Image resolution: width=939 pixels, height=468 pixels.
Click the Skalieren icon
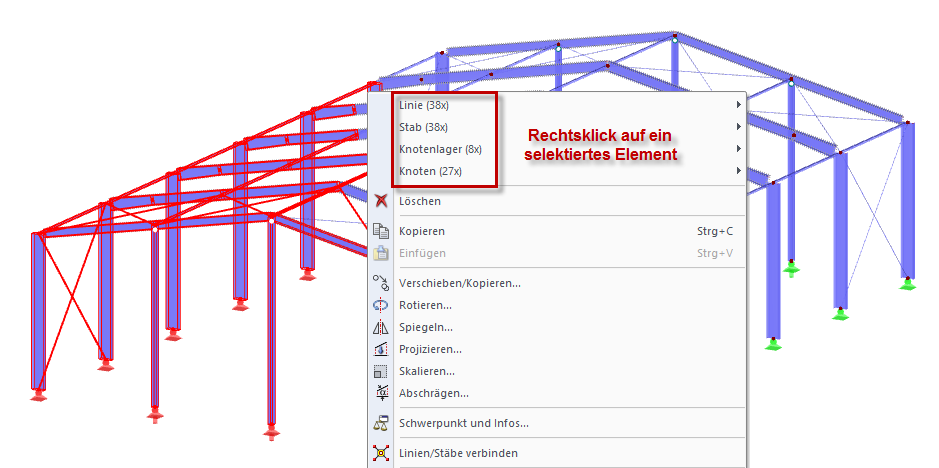click(381, 371)
